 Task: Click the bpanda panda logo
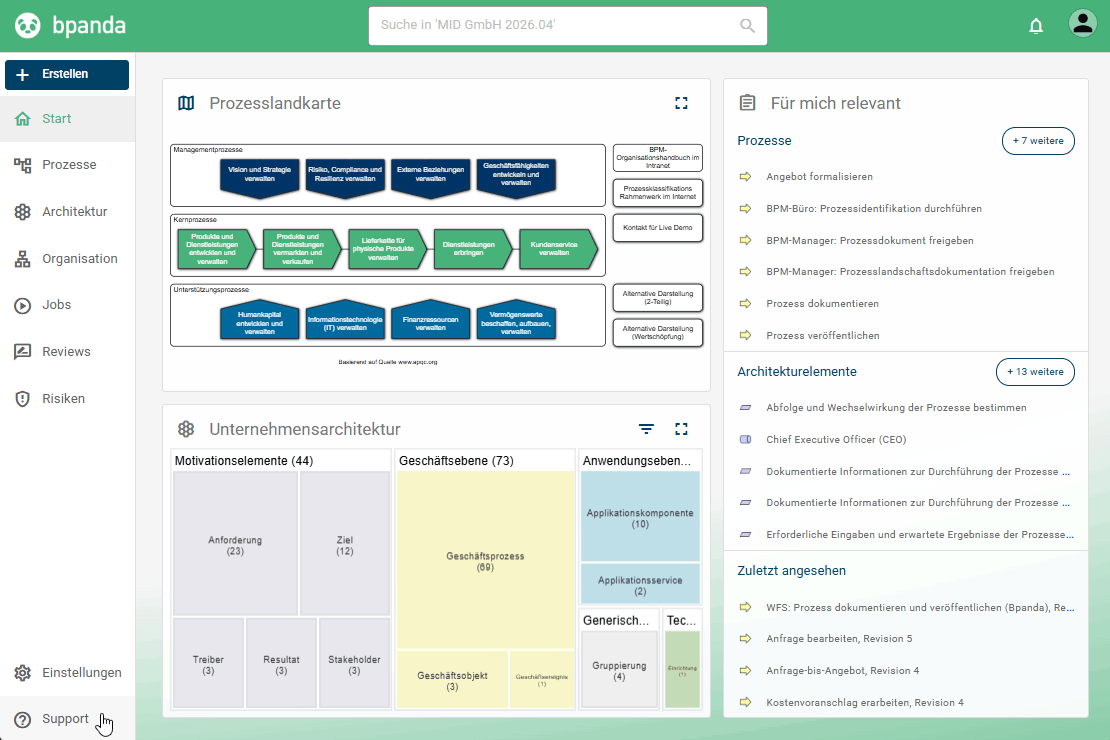point(28,25)
